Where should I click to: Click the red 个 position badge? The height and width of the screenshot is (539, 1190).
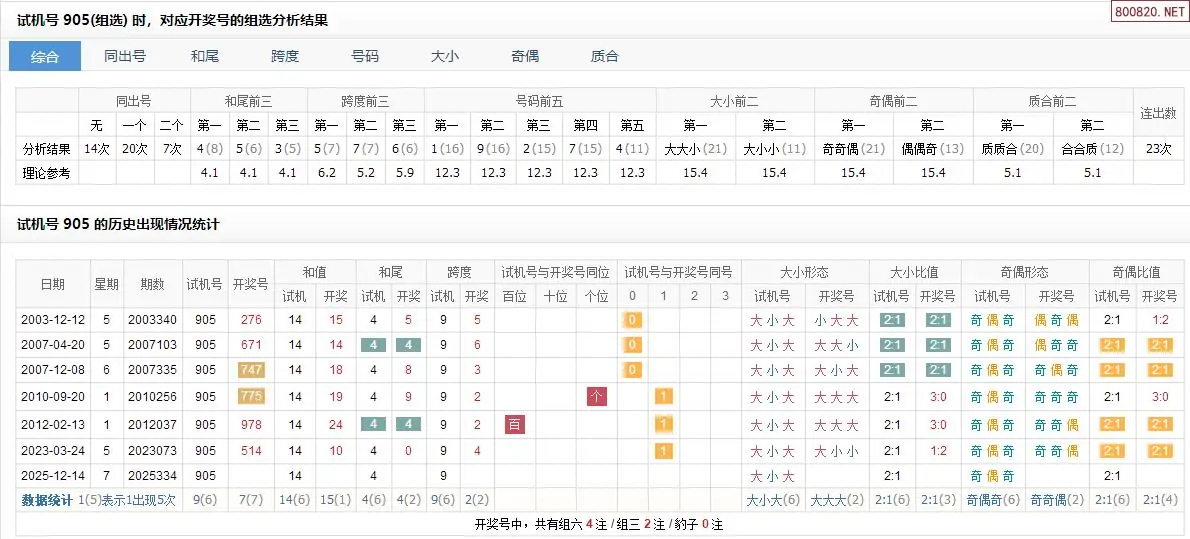[597, 397]
